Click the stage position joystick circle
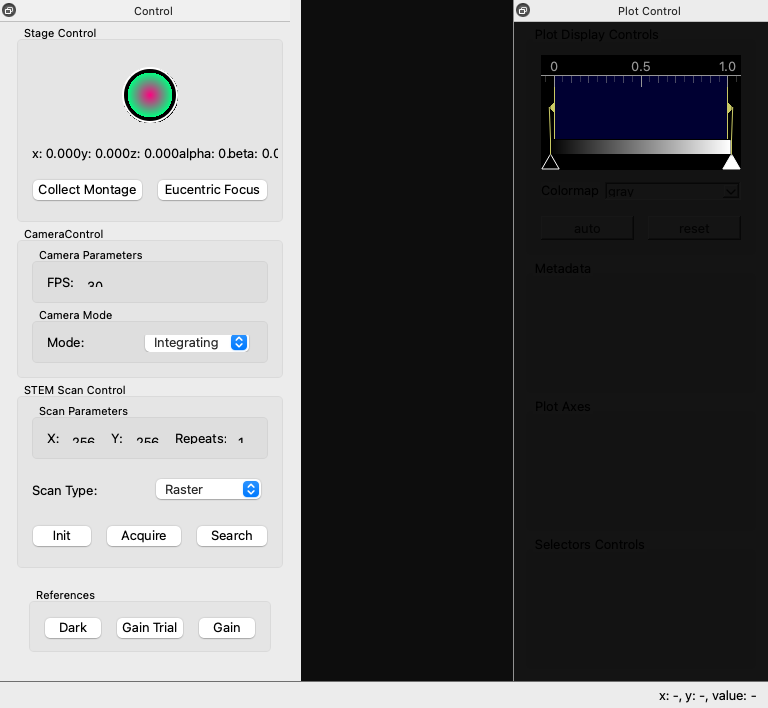 [x=150, y=95]
